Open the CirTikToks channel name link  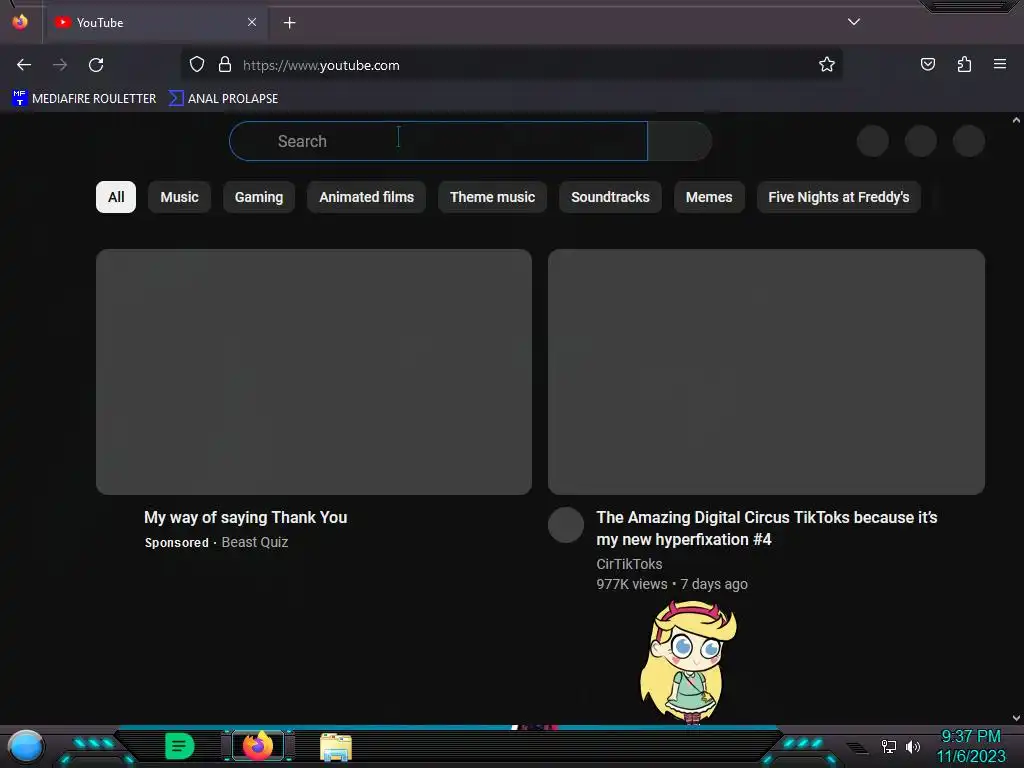(x=629, y=564)
